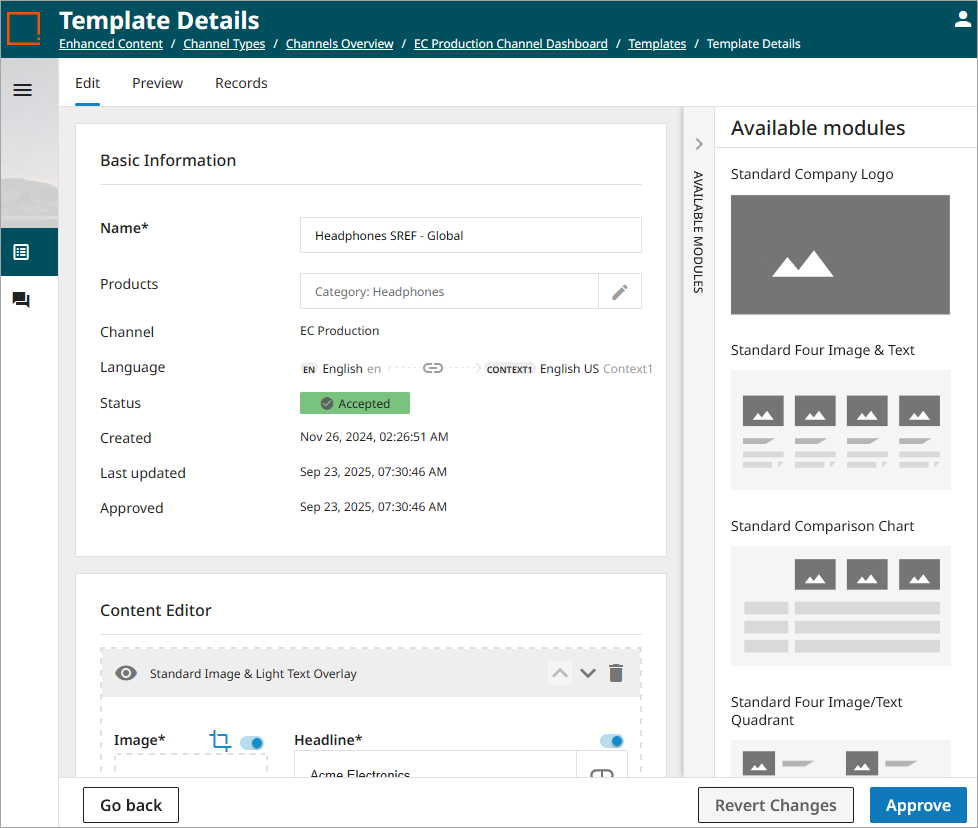Move module up with the up chevron

[x=560, y=673]
